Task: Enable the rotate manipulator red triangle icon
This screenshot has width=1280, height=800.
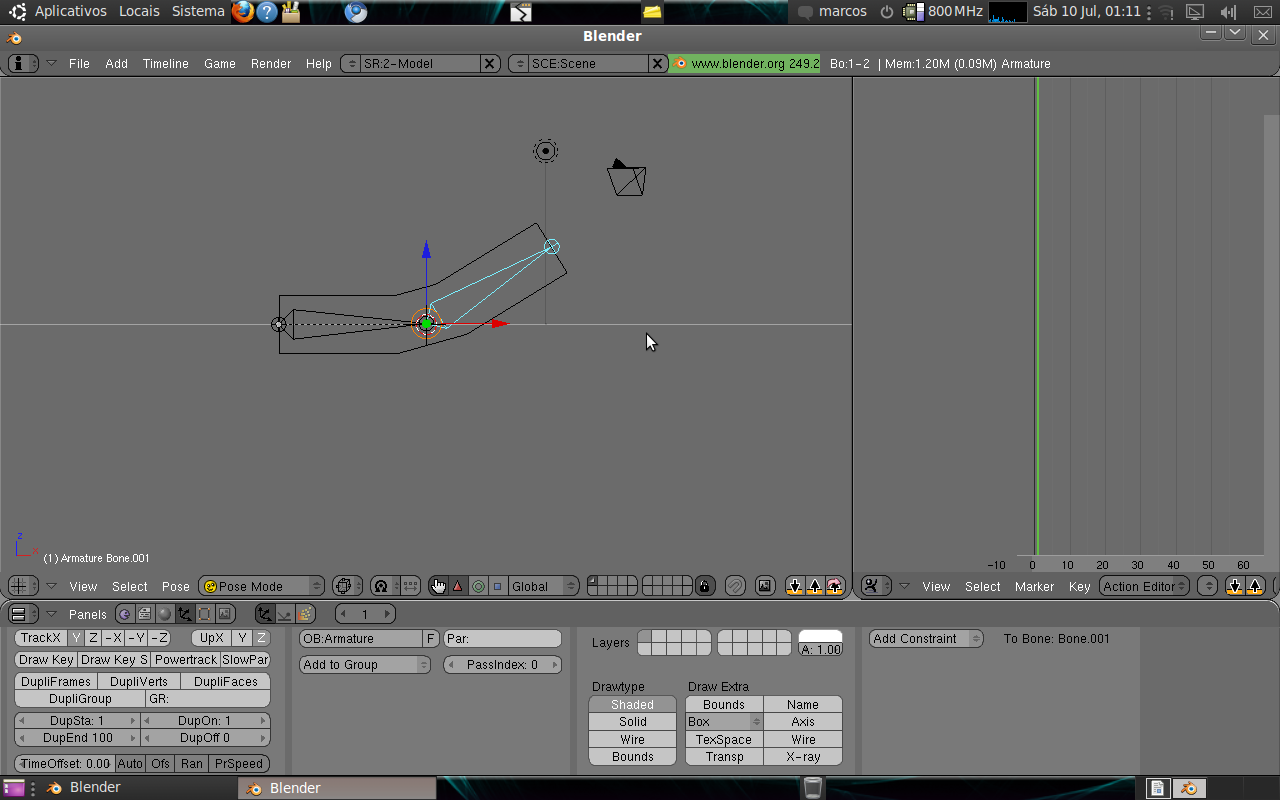Action: [x=458, y=586]
